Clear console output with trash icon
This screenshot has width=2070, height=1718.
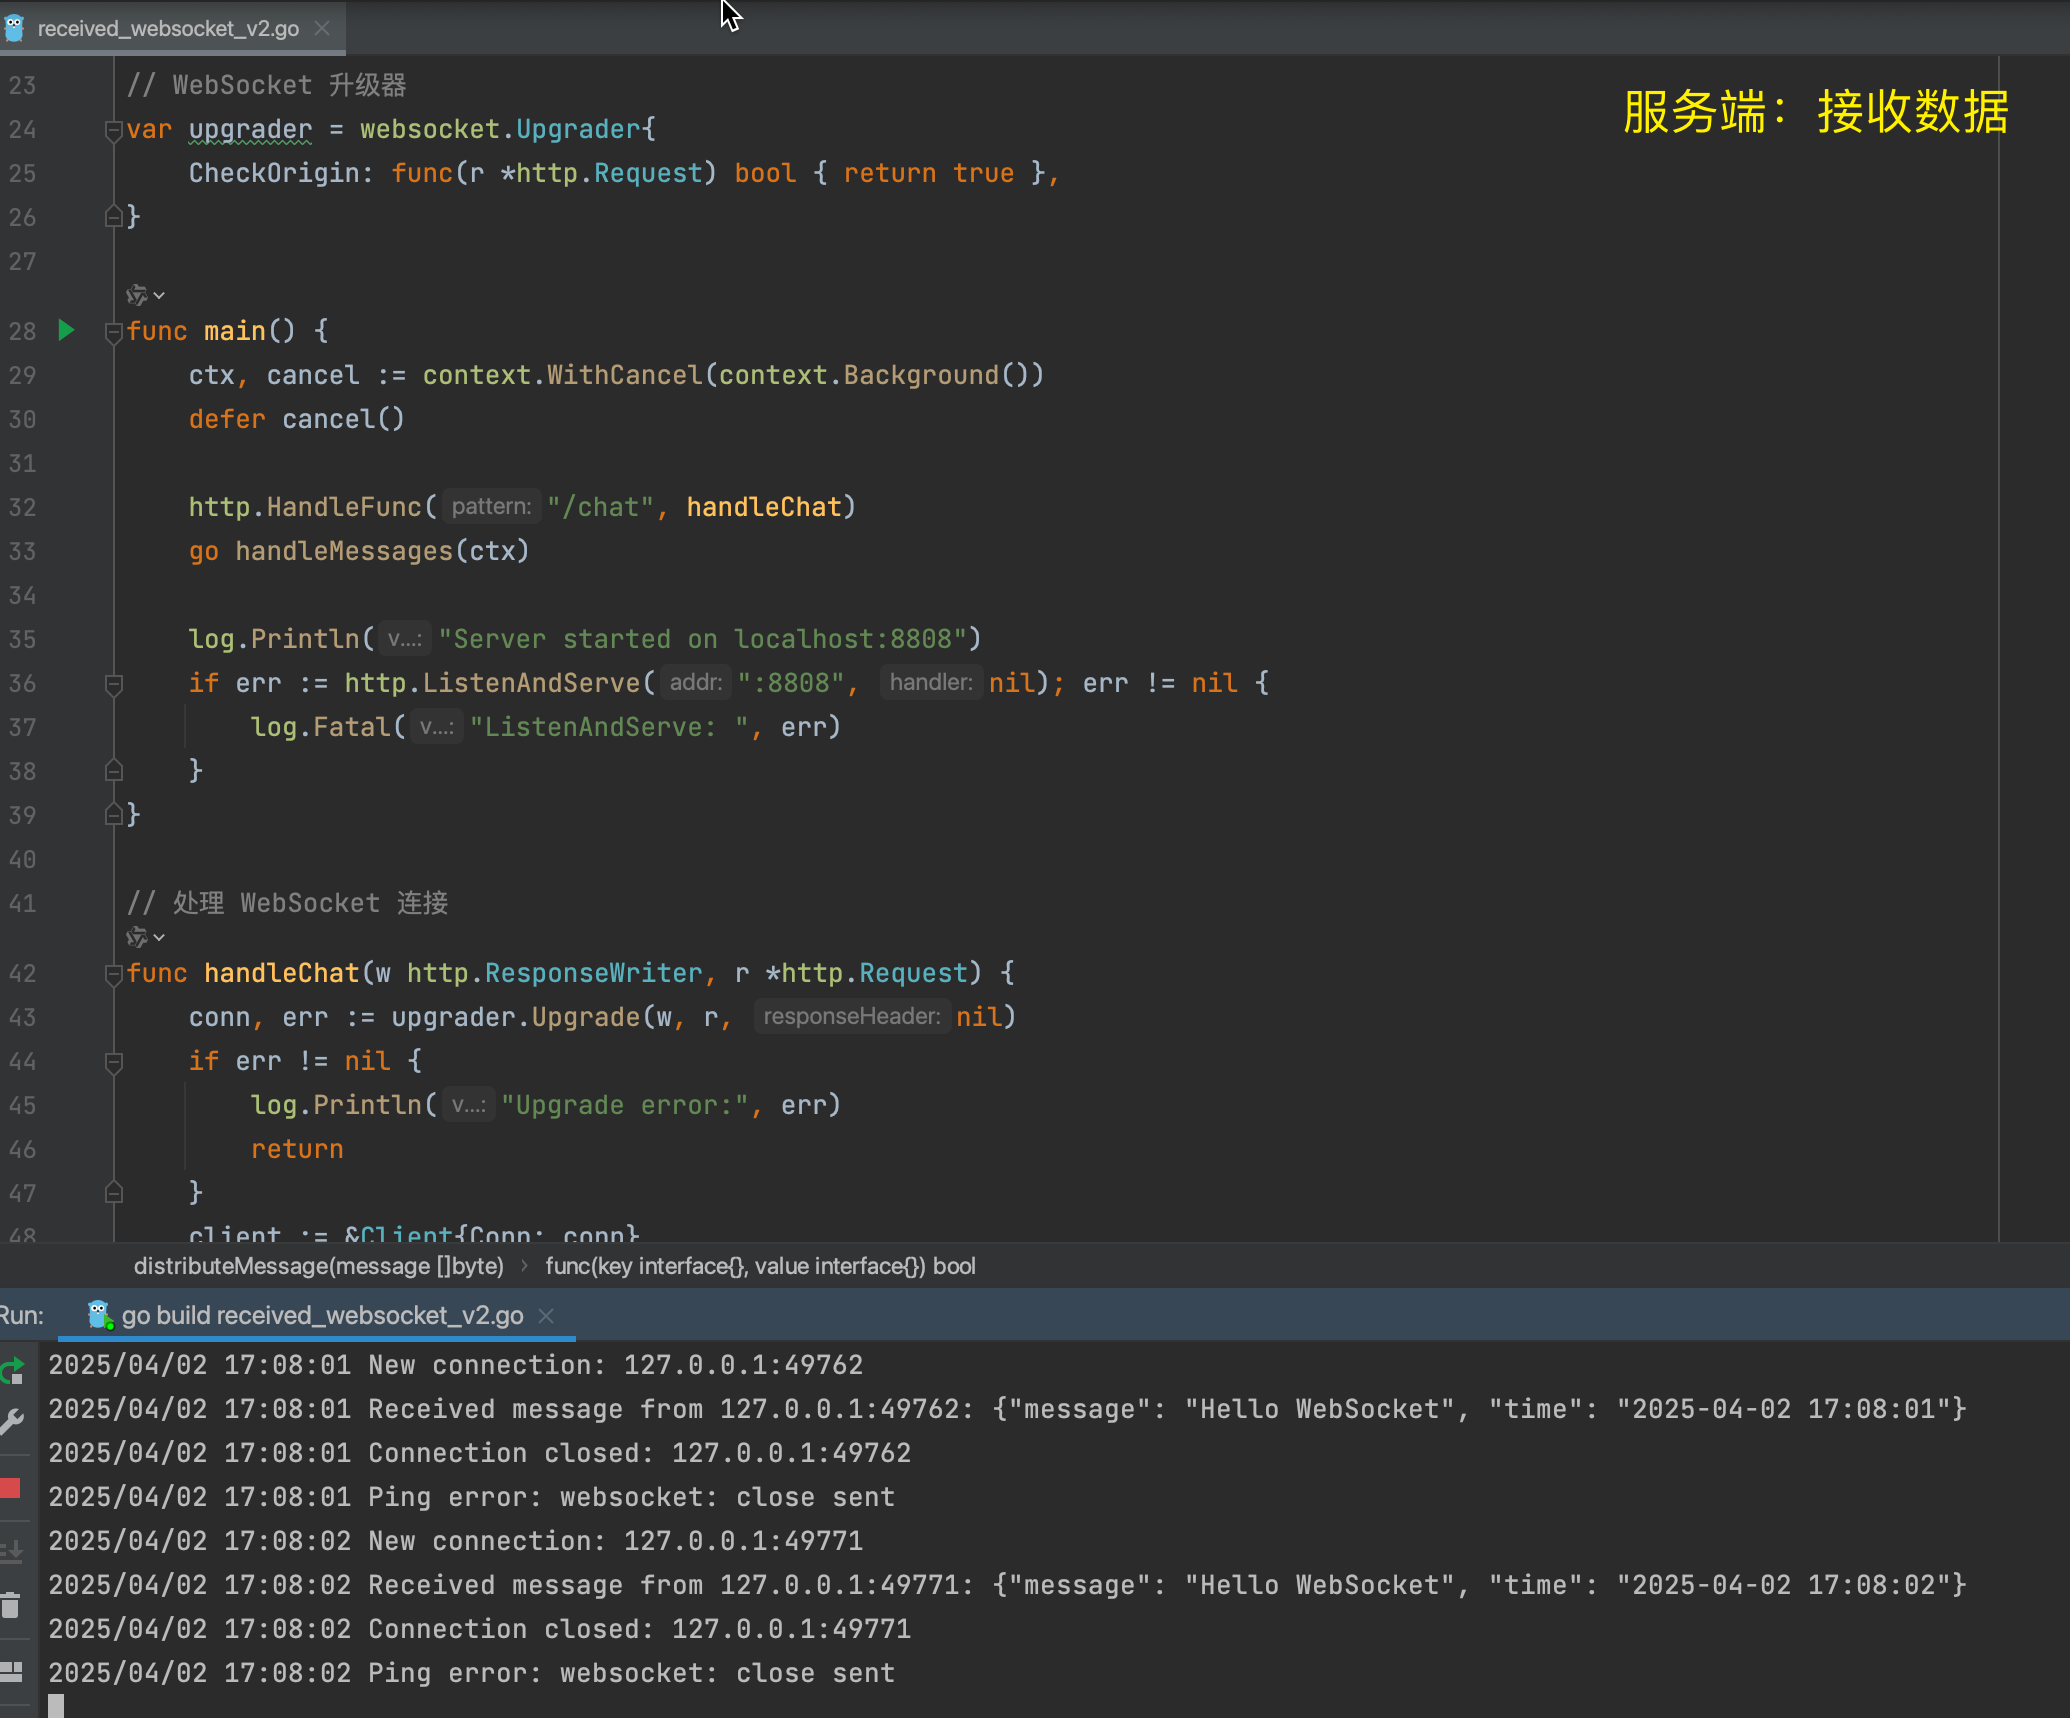pos(11,1605)
